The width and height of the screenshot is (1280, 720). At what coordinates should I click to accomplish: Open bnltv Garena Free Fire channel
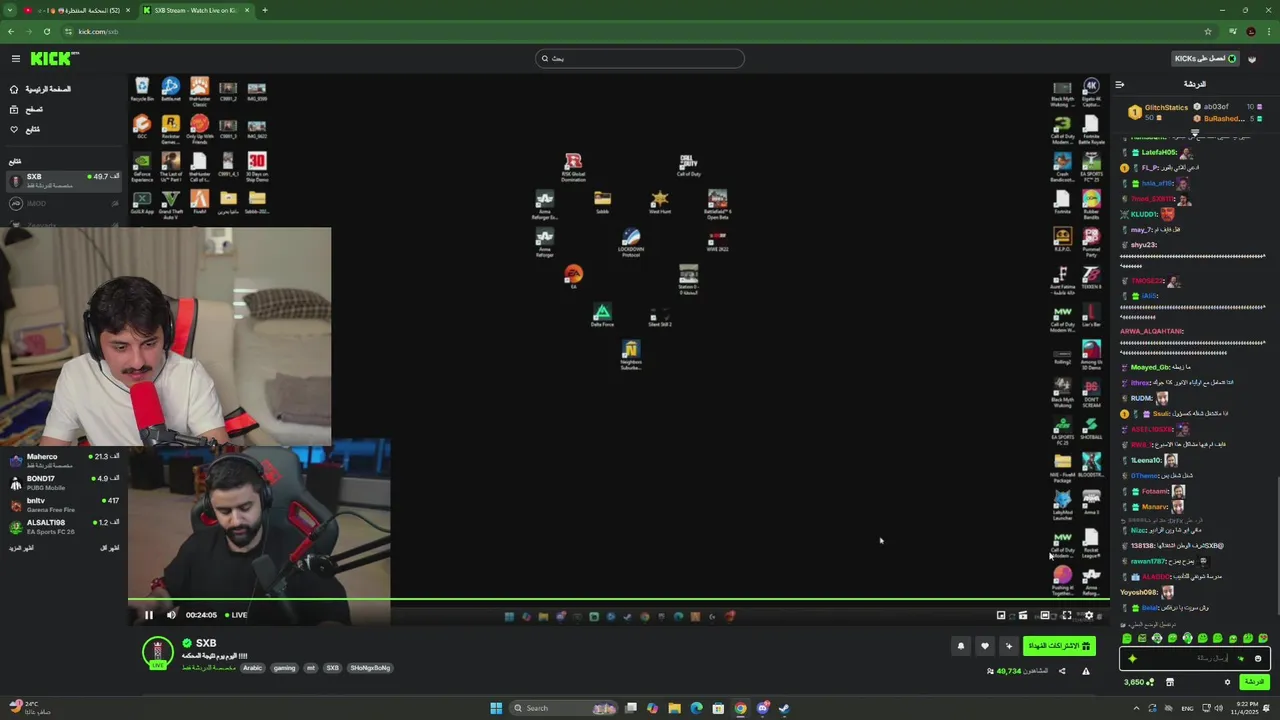coord(64,504)
